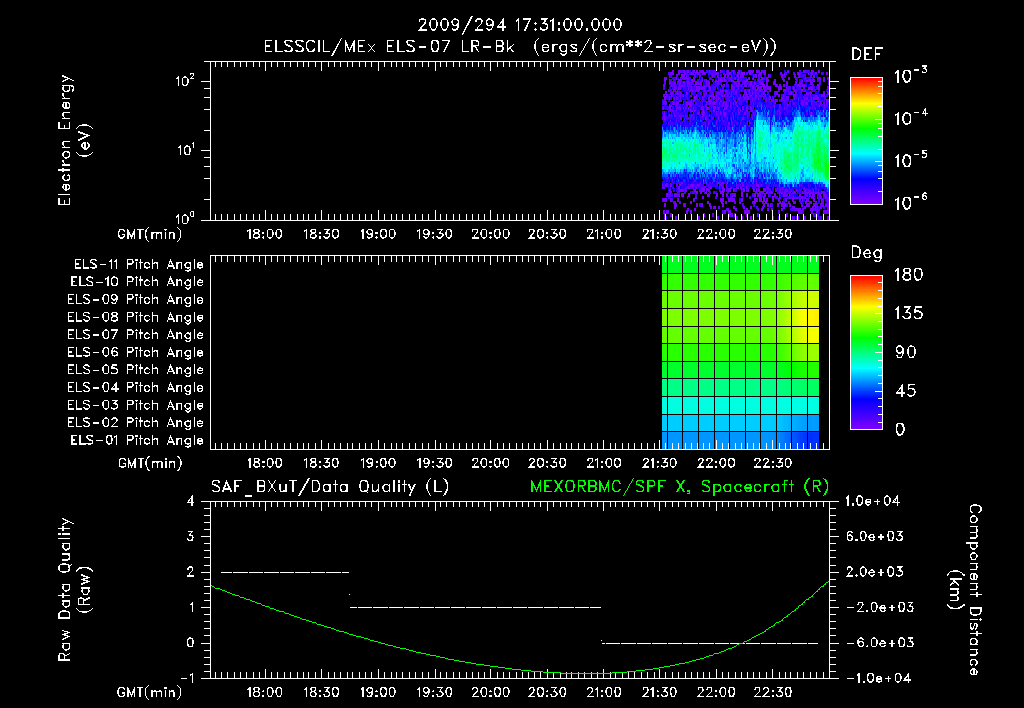Click GMT(min) label under the pitch angle panel
The image size is (1024, 708).
(150, 464)
